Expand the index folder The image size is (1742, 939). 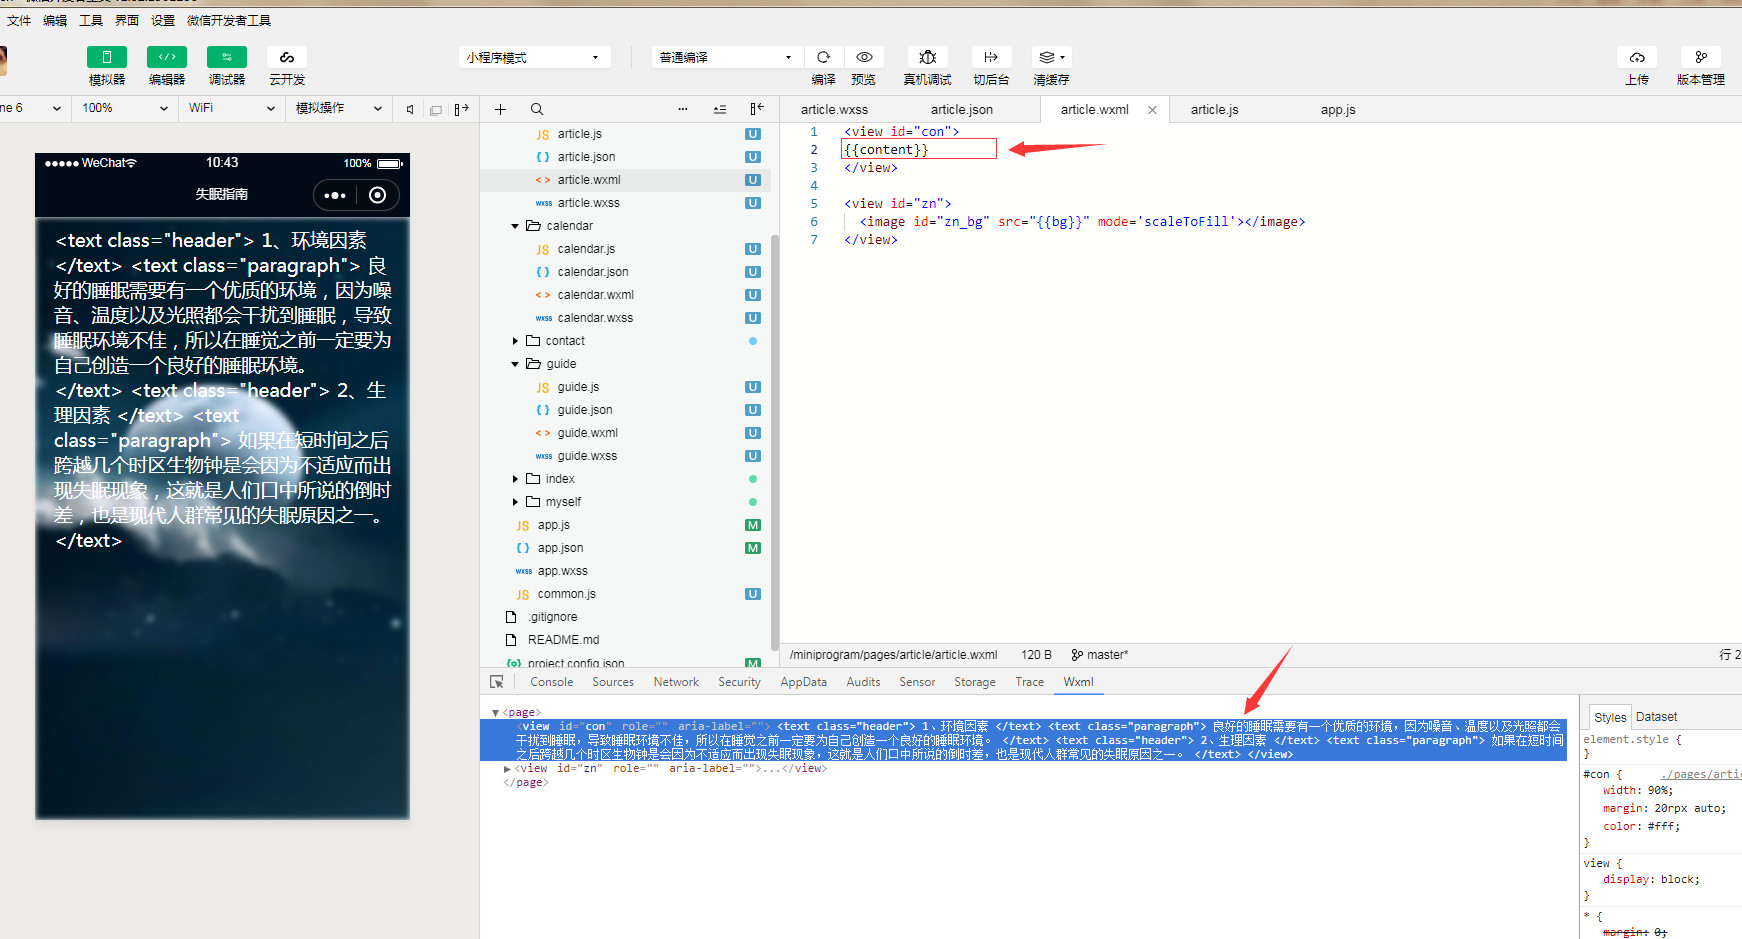point(515,479)
